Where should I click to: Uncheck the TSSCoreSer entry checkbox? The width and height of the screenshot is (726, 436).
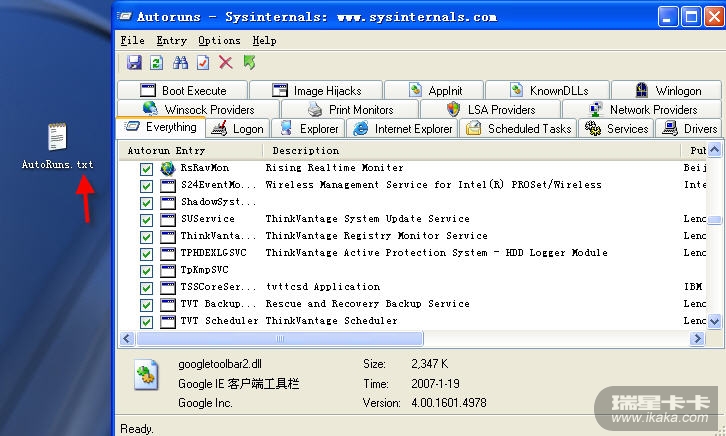pyautogui.click(x=146, y=288)
